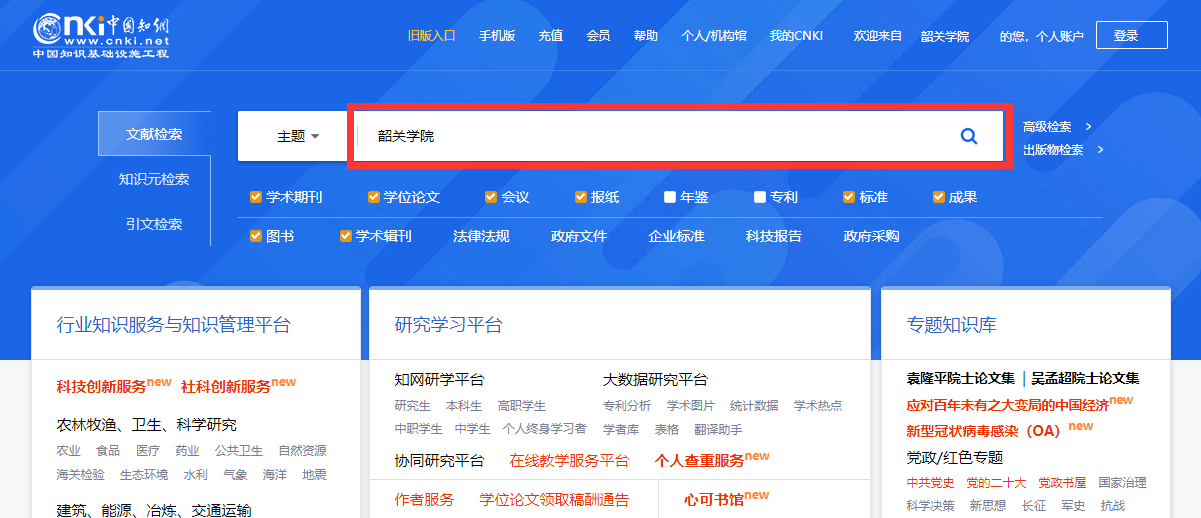Open 手机版 in top navigation
The image size is (1201, 518).
pos(497,36)
